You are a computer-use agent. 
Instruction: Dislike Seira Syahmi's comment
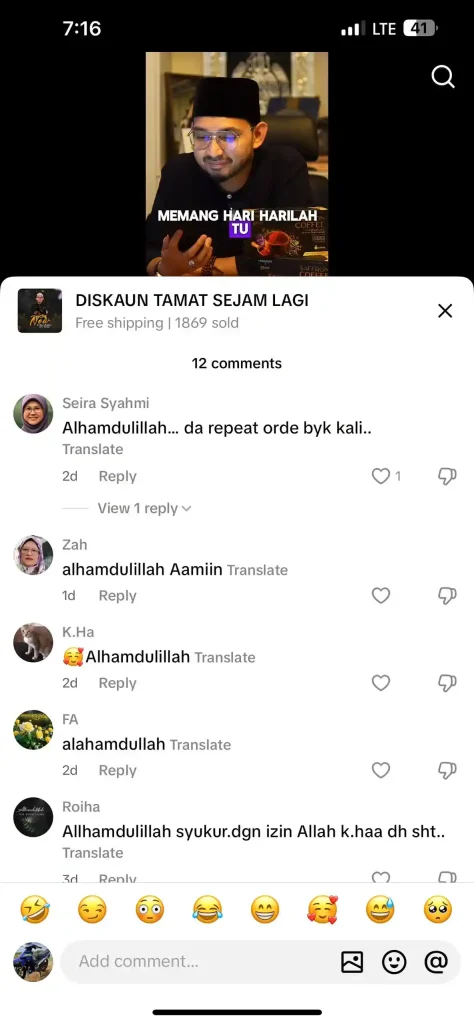447,476
